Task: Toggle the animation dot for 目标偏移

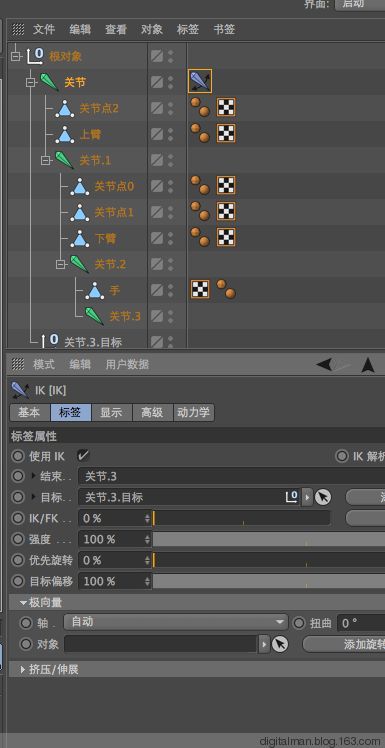Action: (x=18, y=581)
